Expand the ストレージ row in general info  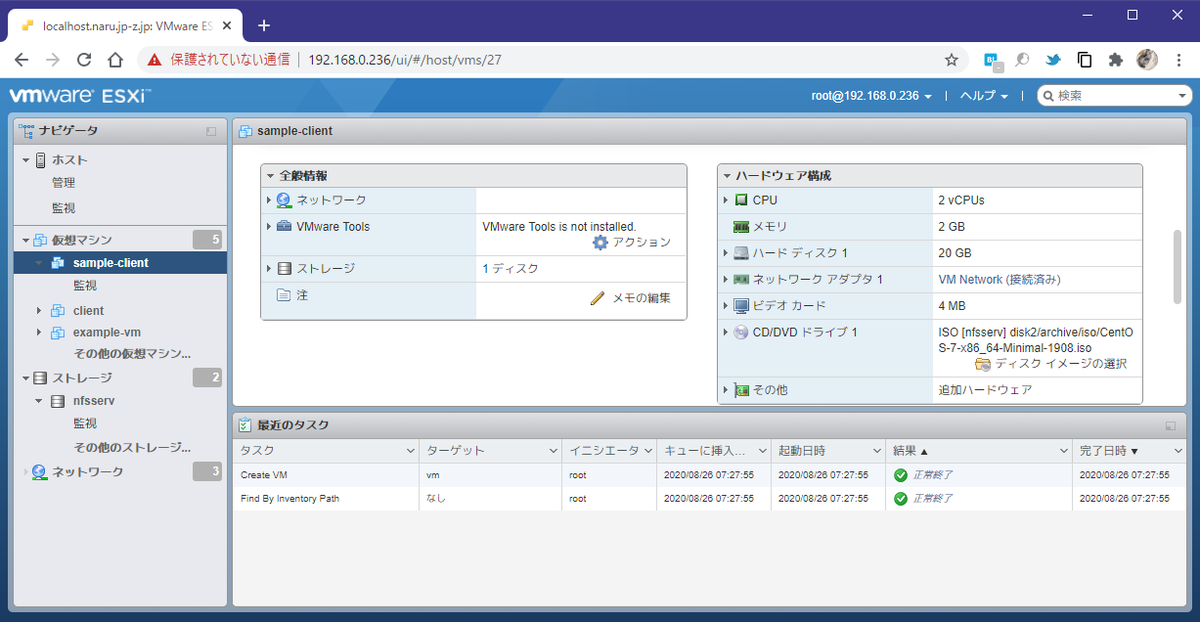tap(269, 269)
